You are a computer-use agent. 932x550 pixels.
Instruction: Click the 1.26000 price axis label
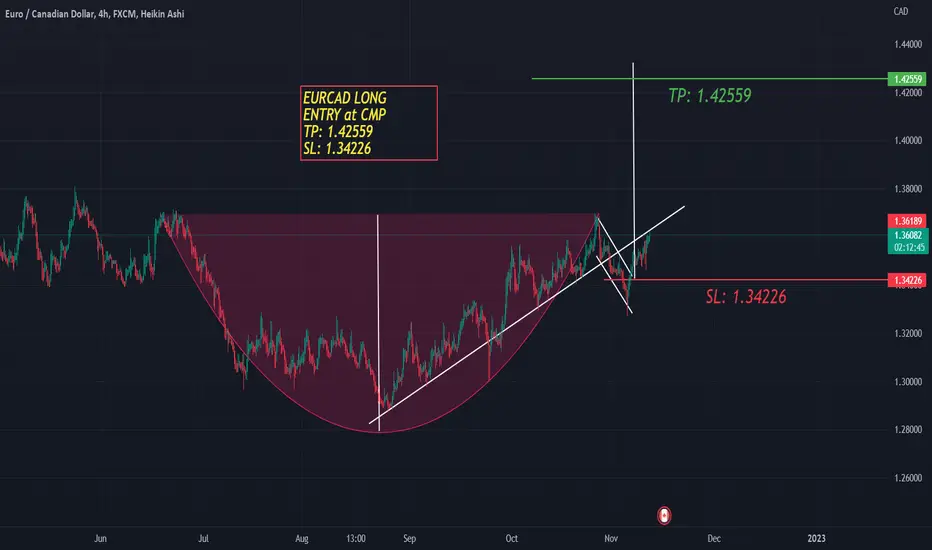(908, 478)
